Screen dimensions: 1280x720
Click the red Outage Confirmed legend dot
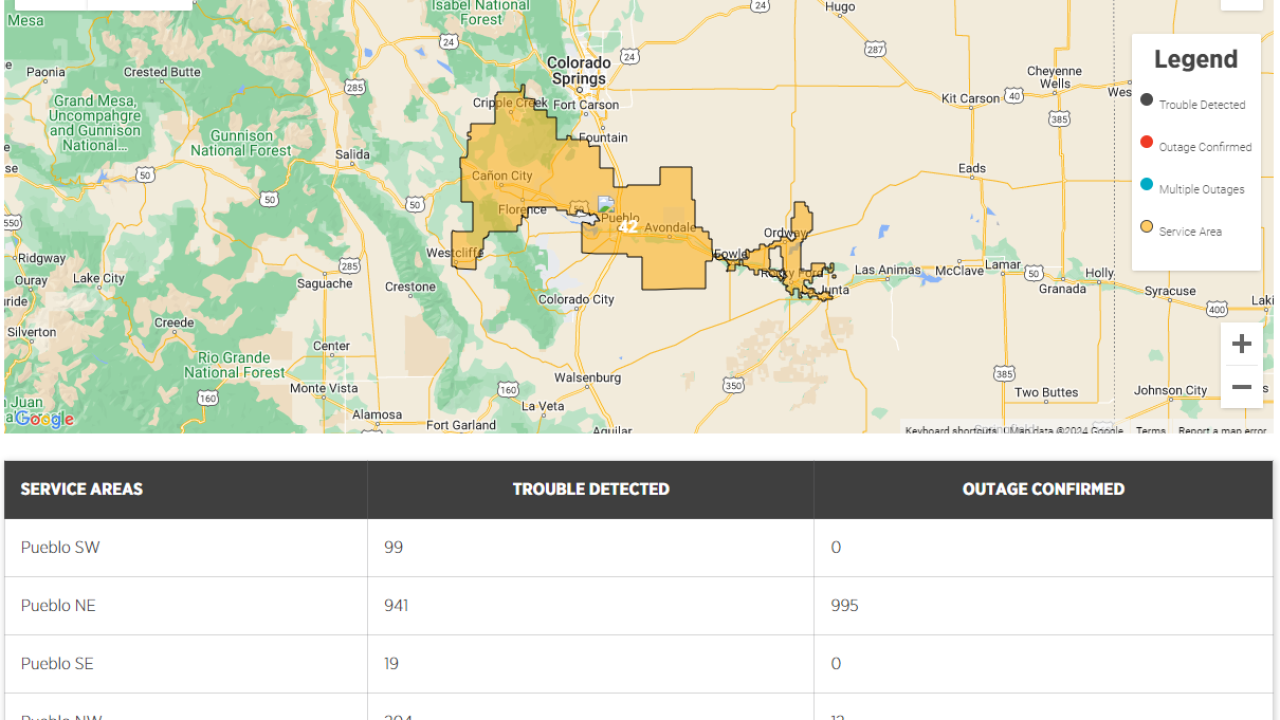point(1147,142)
